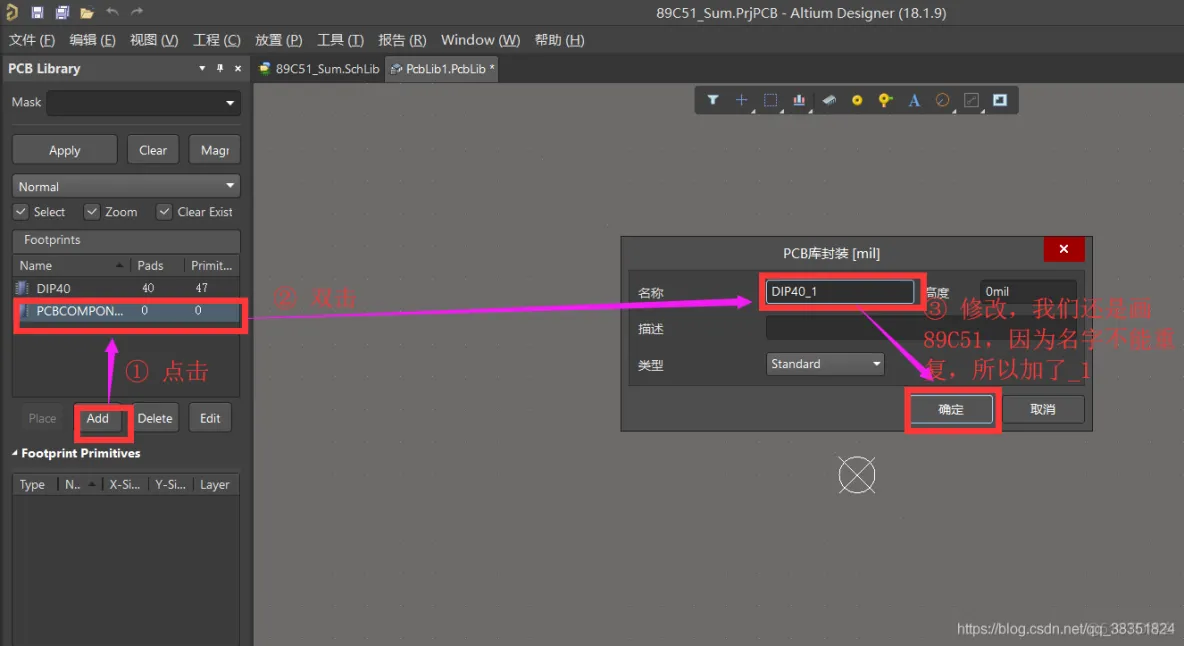
Task: Cancel the dialog with 取消
Action: (1043, 409)
